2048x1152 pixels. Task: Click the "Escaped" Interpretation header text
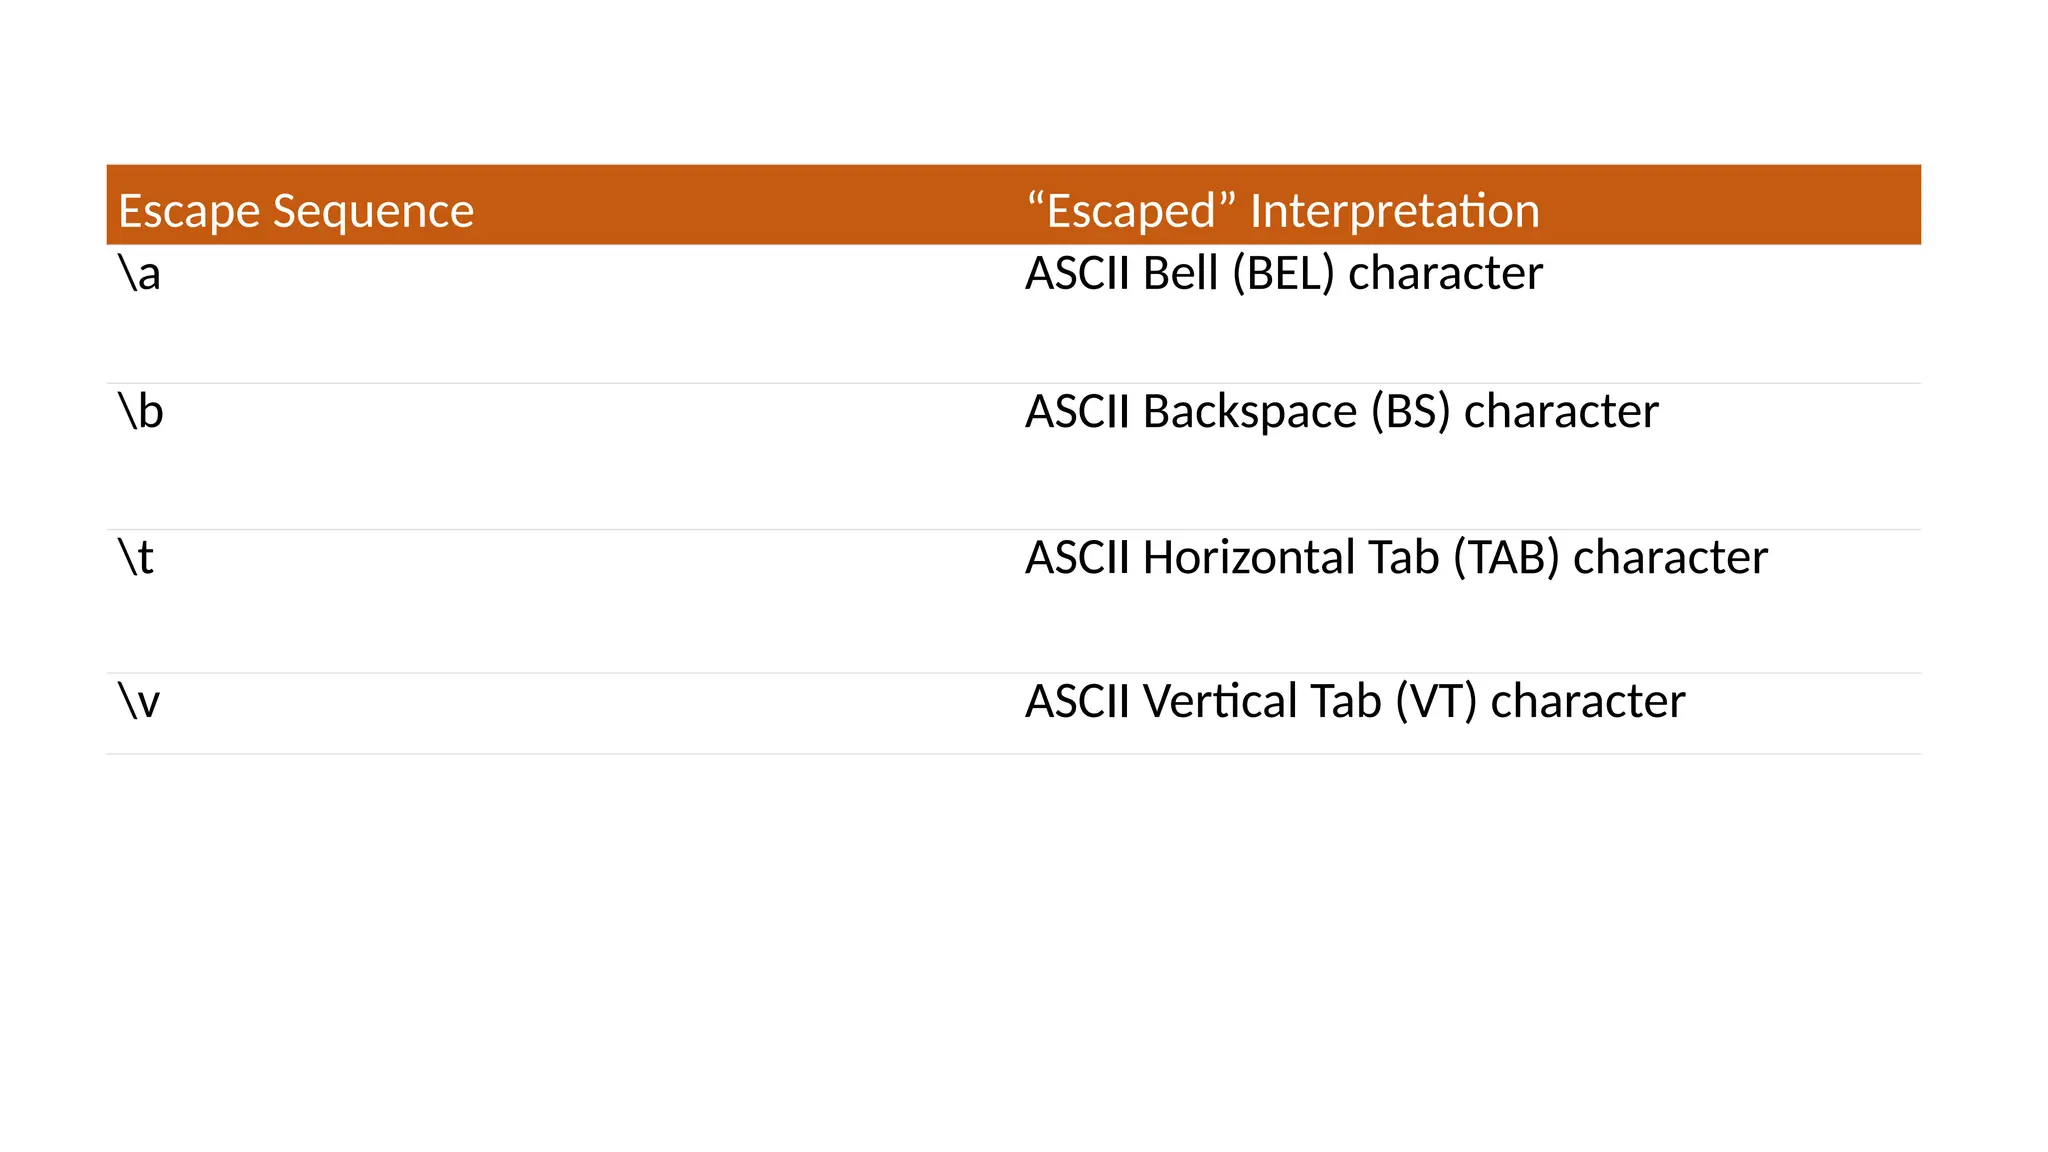(x=1283, y=211)
